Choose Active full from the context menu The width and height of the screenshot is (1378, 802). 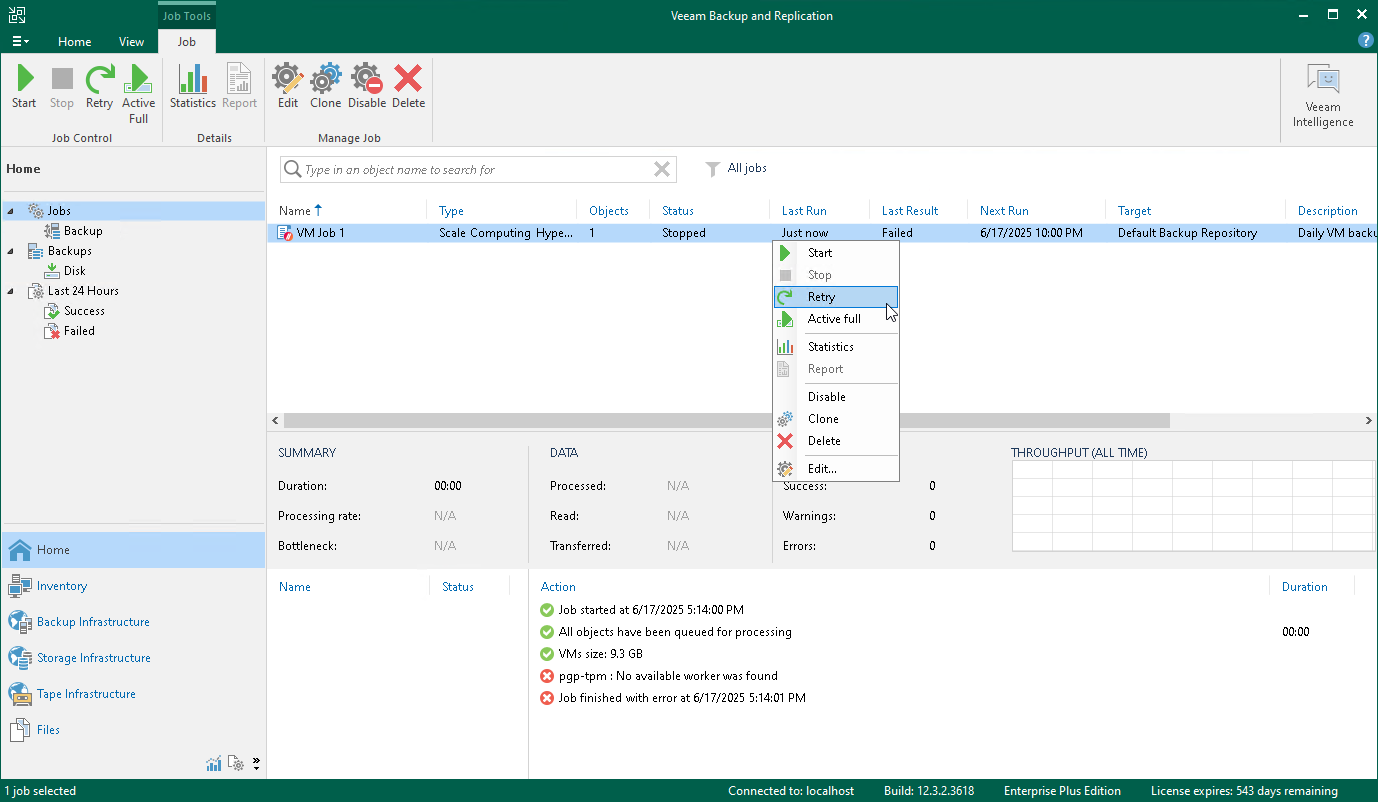(835, 319)
